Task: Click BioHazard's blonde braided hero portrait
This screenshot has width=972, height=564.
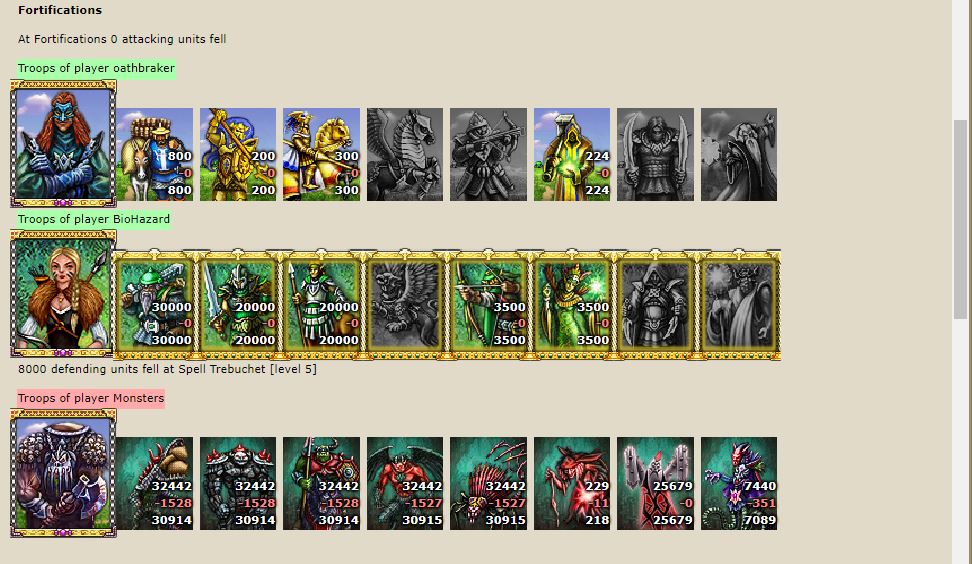Action: click(63, 293)
